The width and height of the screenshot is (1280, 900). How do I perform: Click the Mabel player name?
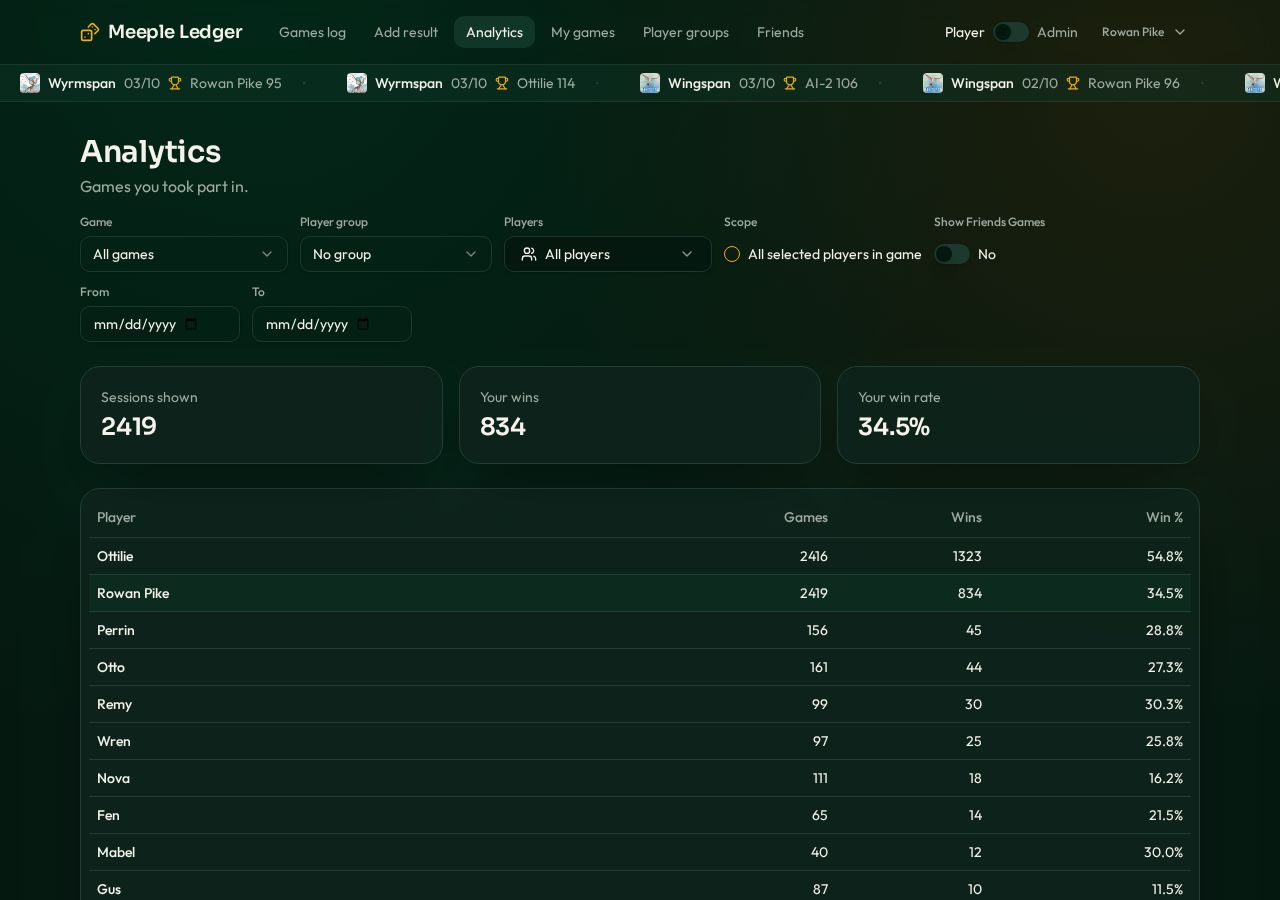(x=116, y=852)
